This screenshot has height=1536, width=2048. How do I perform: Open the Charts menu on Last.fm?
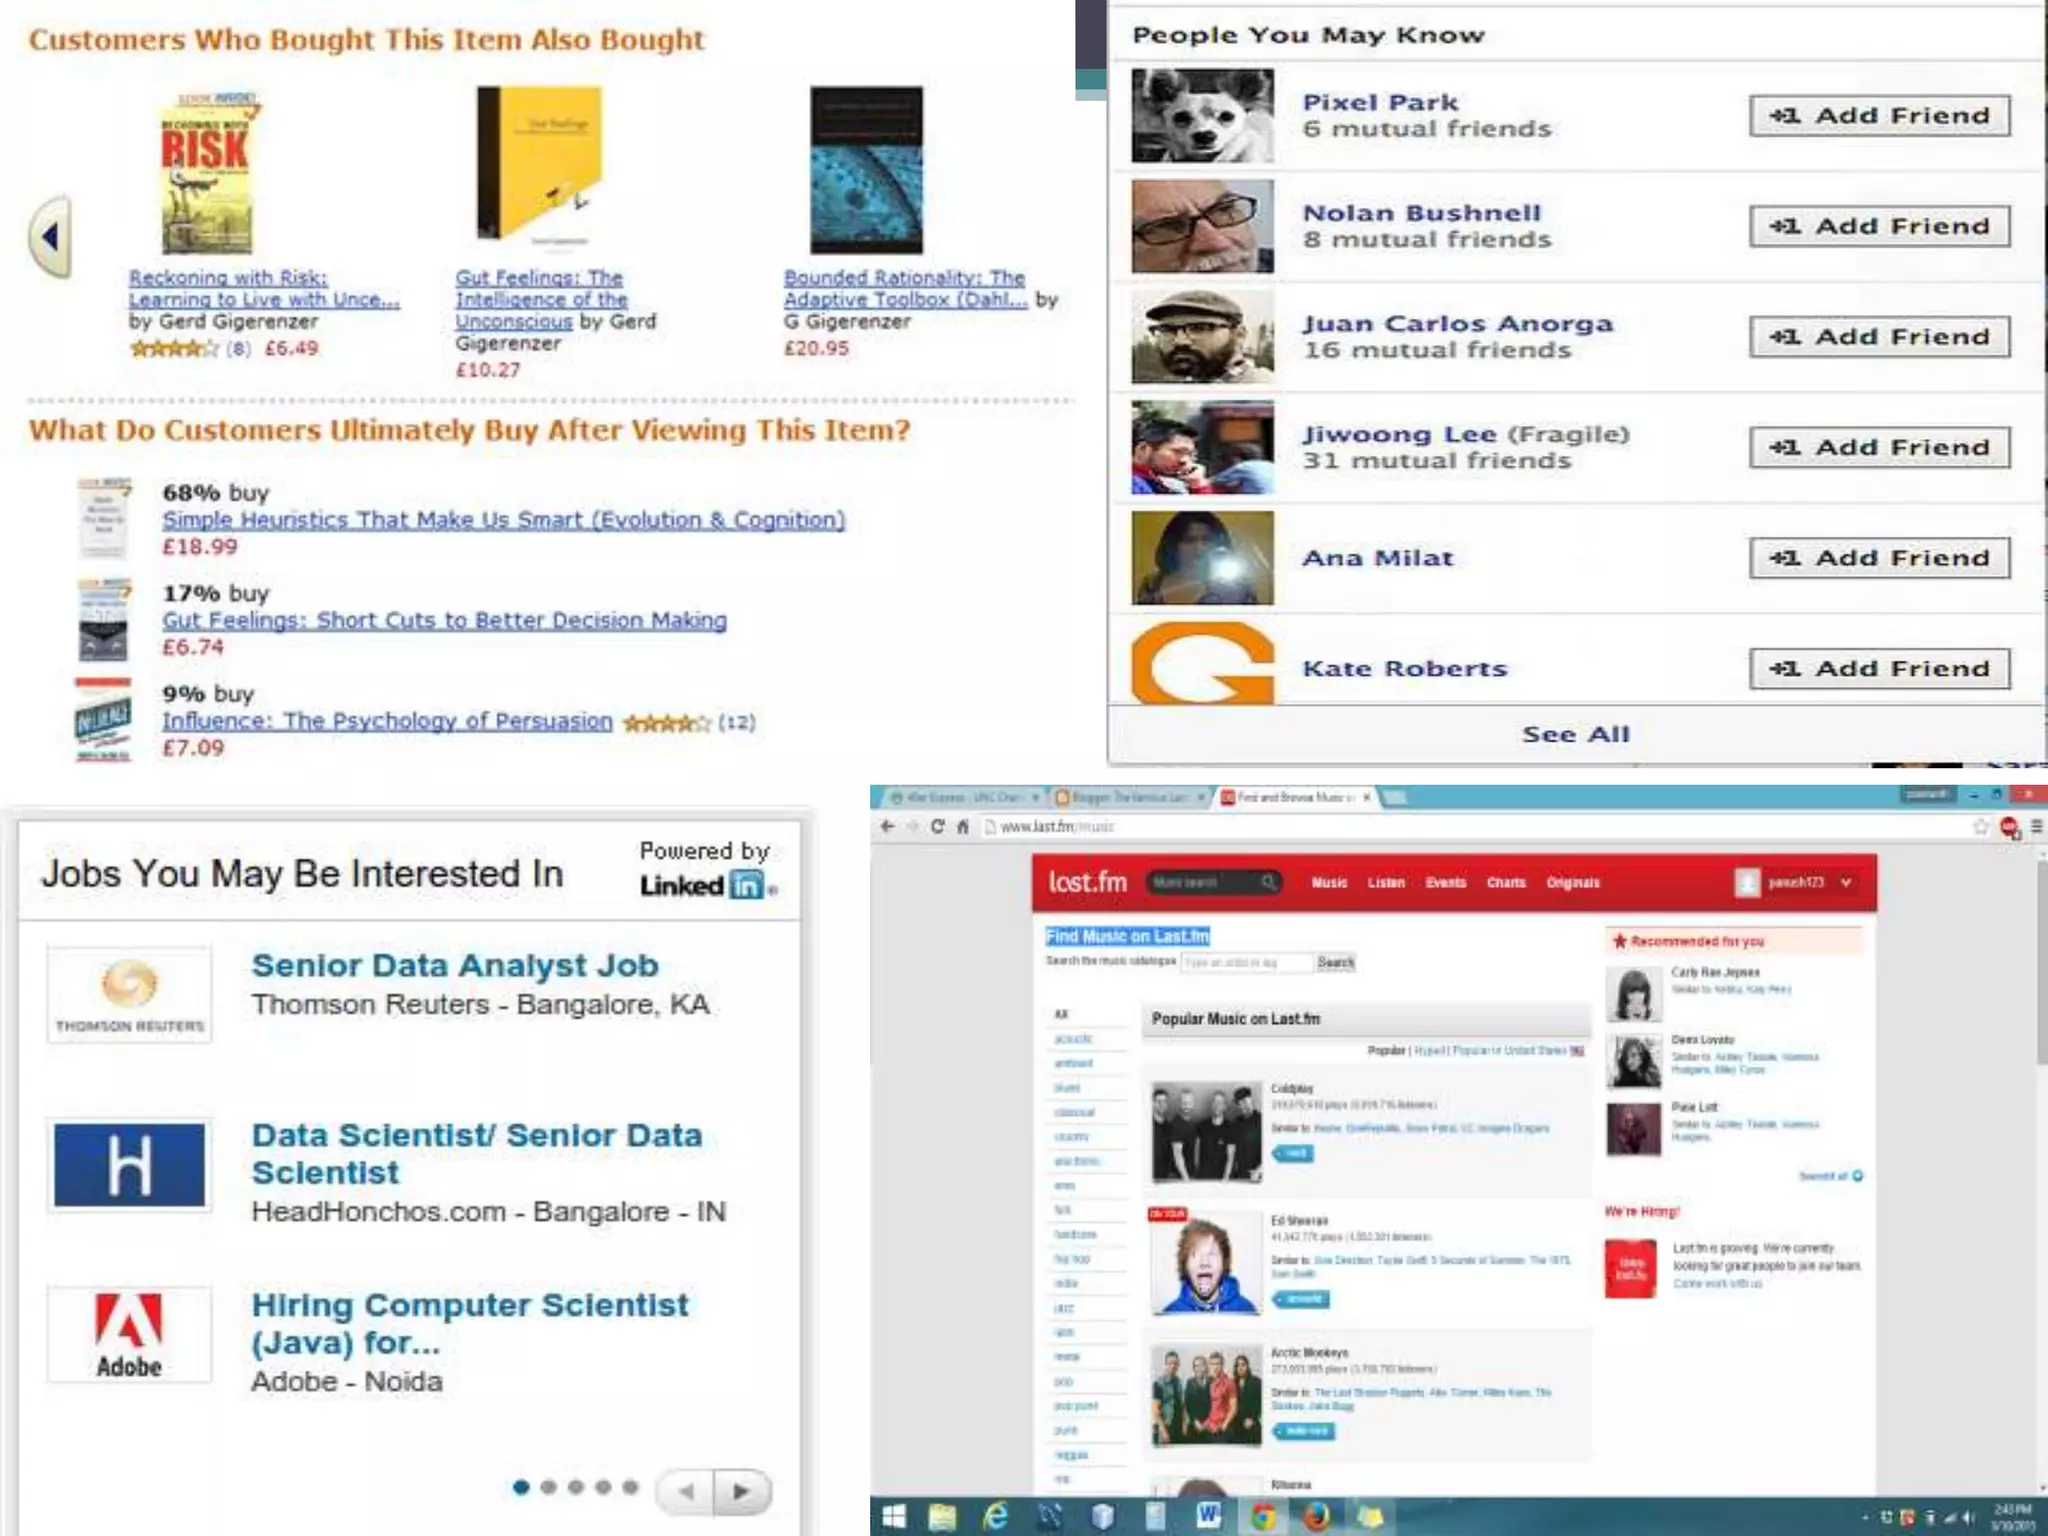(x=1505, y=882)
